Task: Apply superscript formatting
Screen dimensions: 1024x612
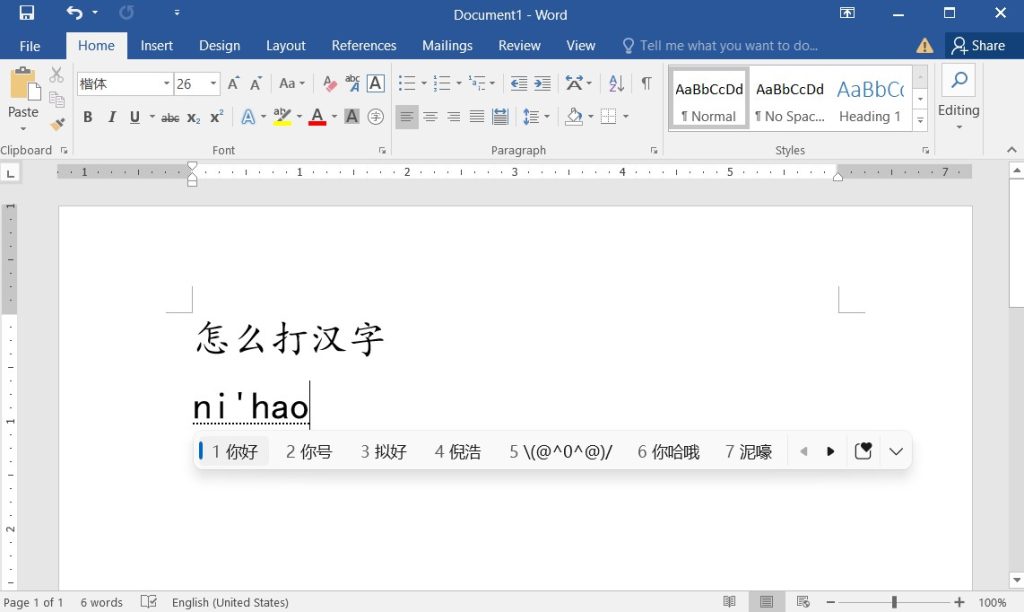Action: pos(215,117)
